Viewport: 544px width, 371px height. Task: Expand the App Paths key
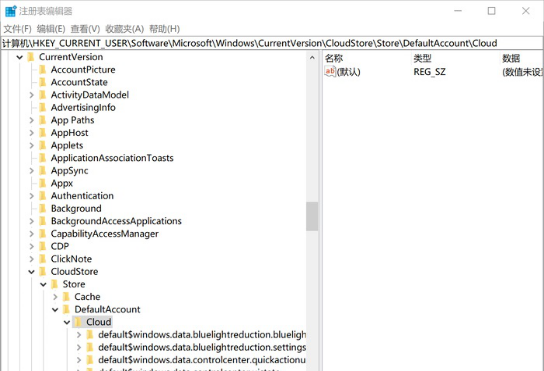click(x=32, y=120)
